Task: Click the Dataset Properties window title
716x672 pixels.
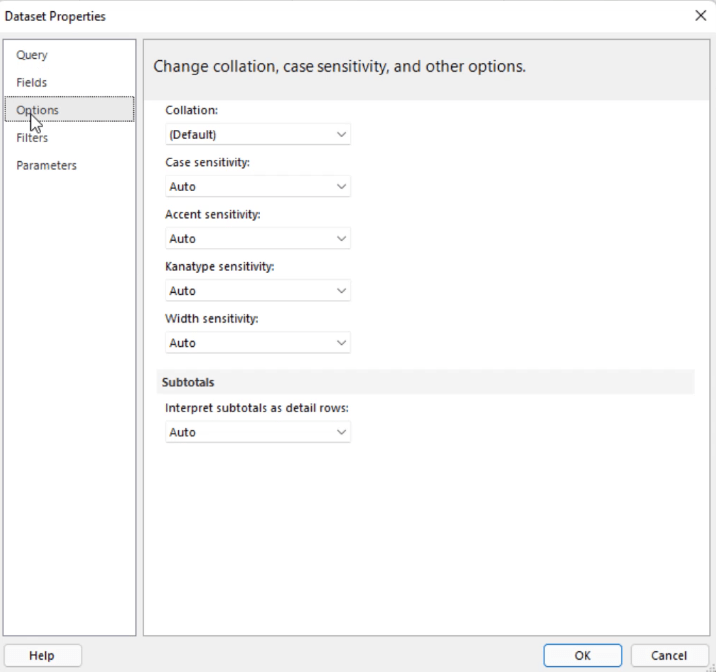Action: (55, 16)
